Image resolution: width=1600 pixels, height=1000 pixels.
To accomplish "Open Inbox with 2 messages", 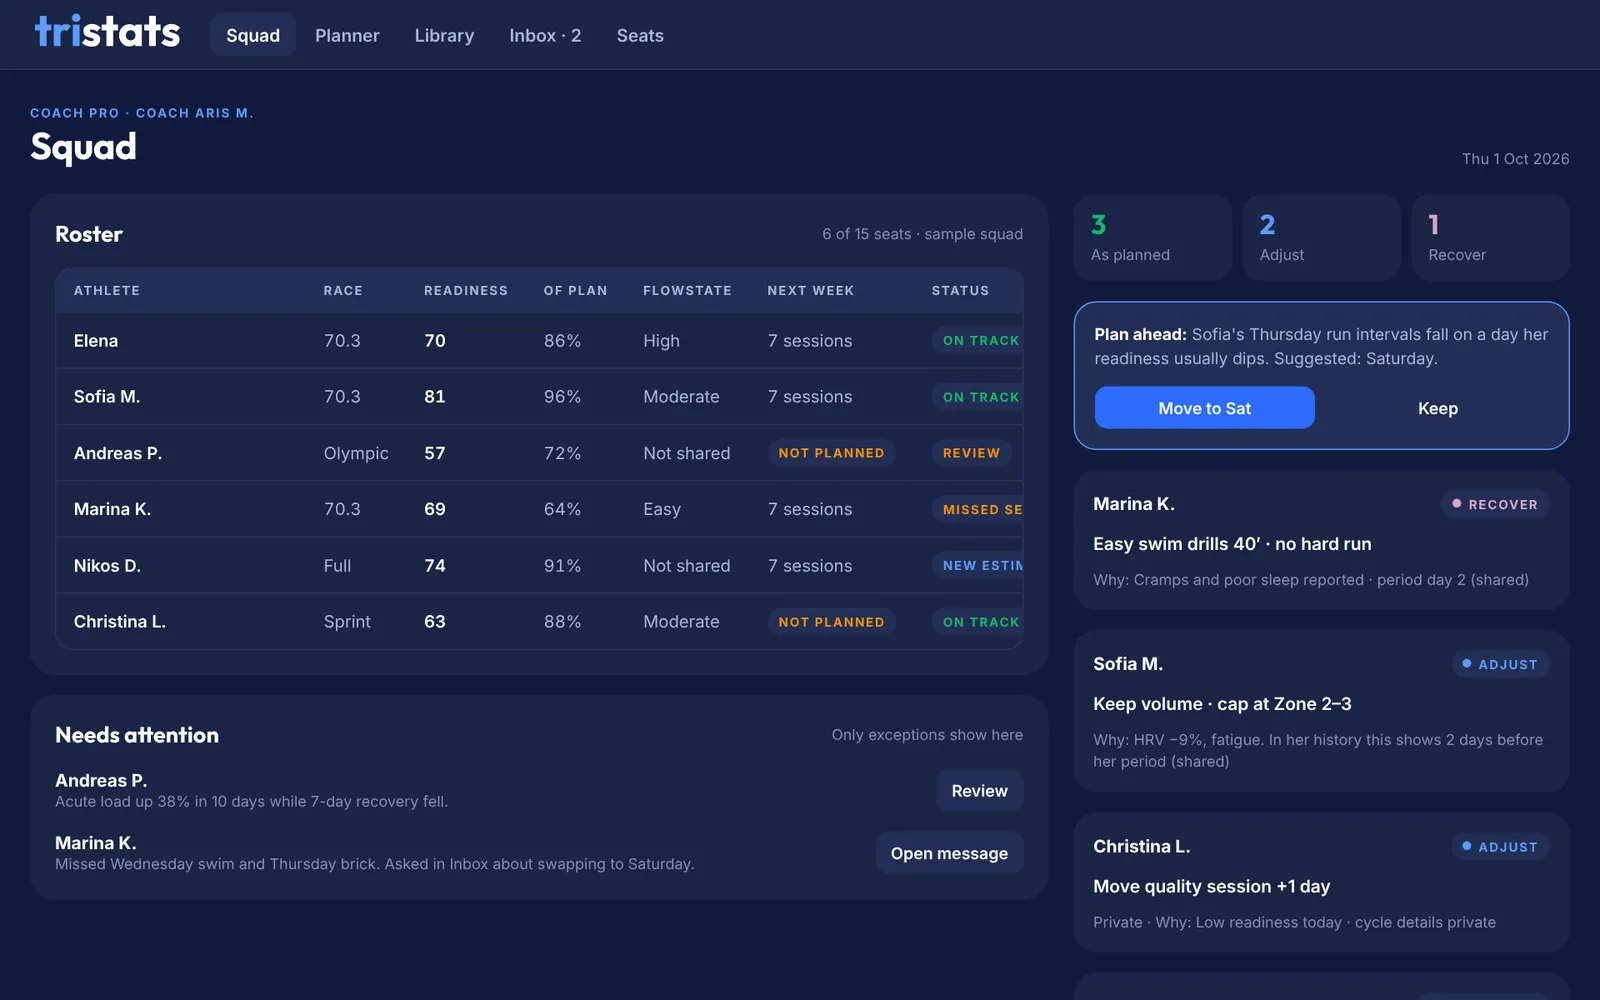I will pos(545,35).
